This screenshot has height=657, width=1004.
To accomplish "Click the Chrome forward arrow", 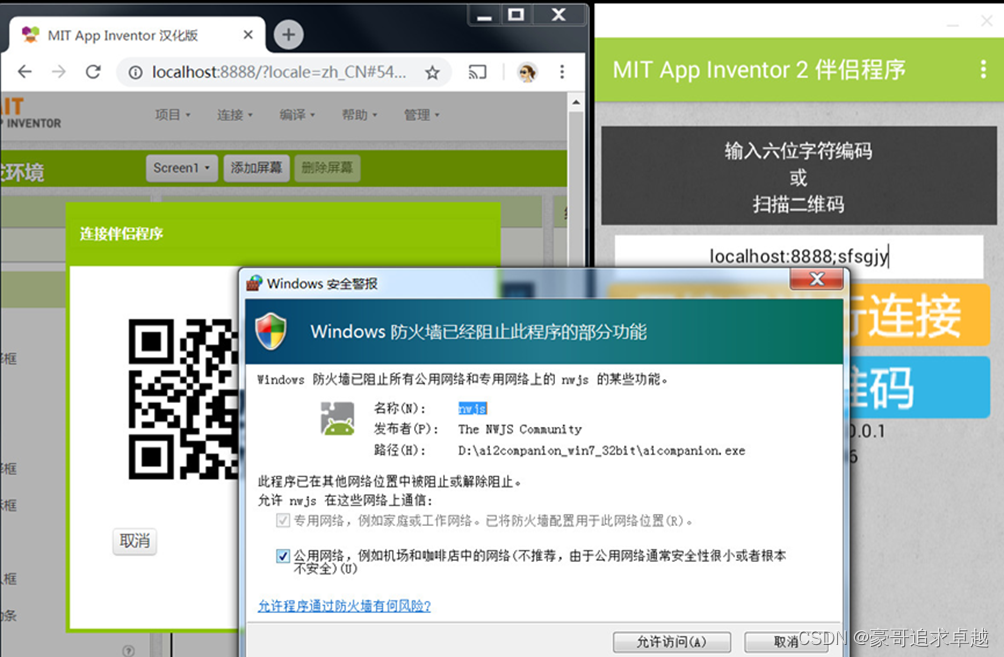I will [x=59, y=72].
